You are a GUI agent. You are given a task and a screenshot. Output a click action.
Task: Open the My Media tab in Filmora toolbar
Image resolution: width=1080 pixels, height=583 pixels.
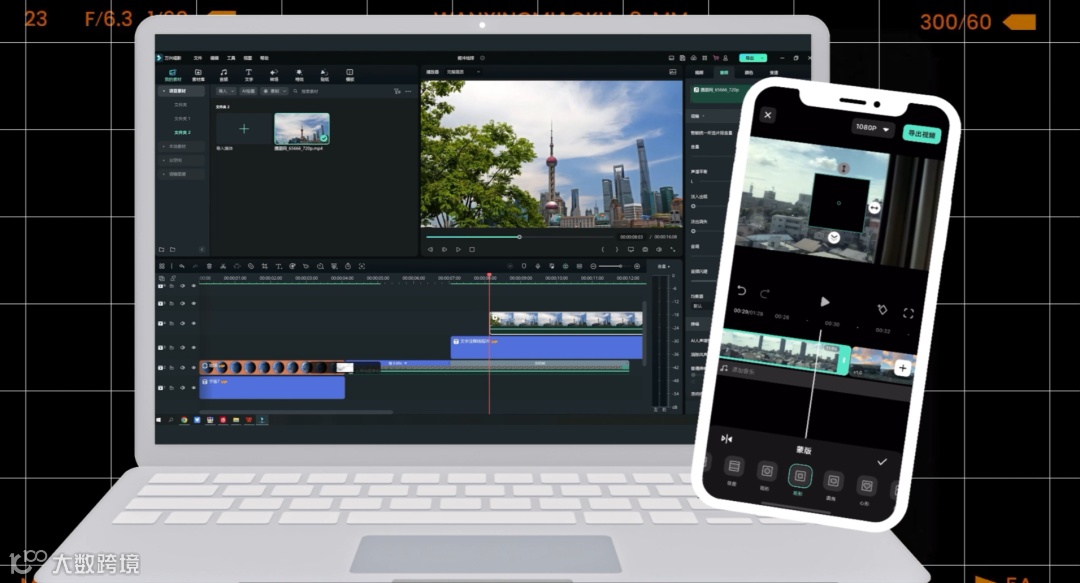click(172, 74)
